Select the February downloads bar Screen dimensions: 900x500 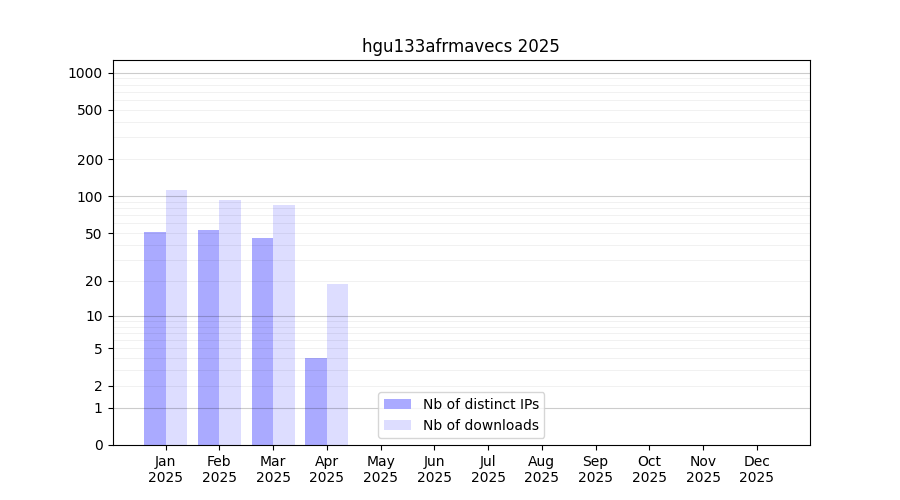pos(230,322)
